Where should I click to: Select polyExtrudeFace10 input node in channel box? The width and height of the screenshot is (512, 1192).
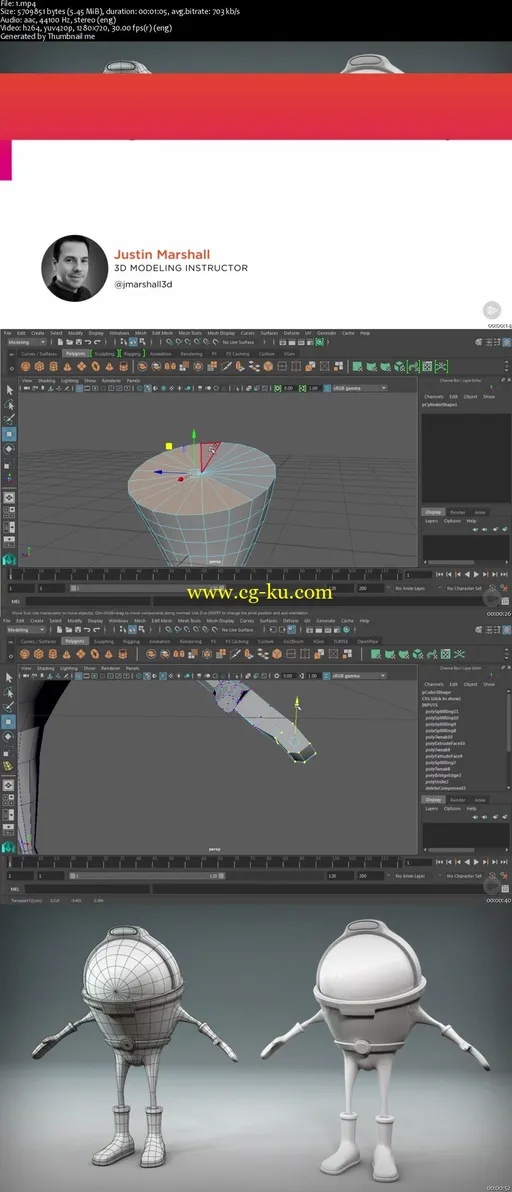(445, 743)
